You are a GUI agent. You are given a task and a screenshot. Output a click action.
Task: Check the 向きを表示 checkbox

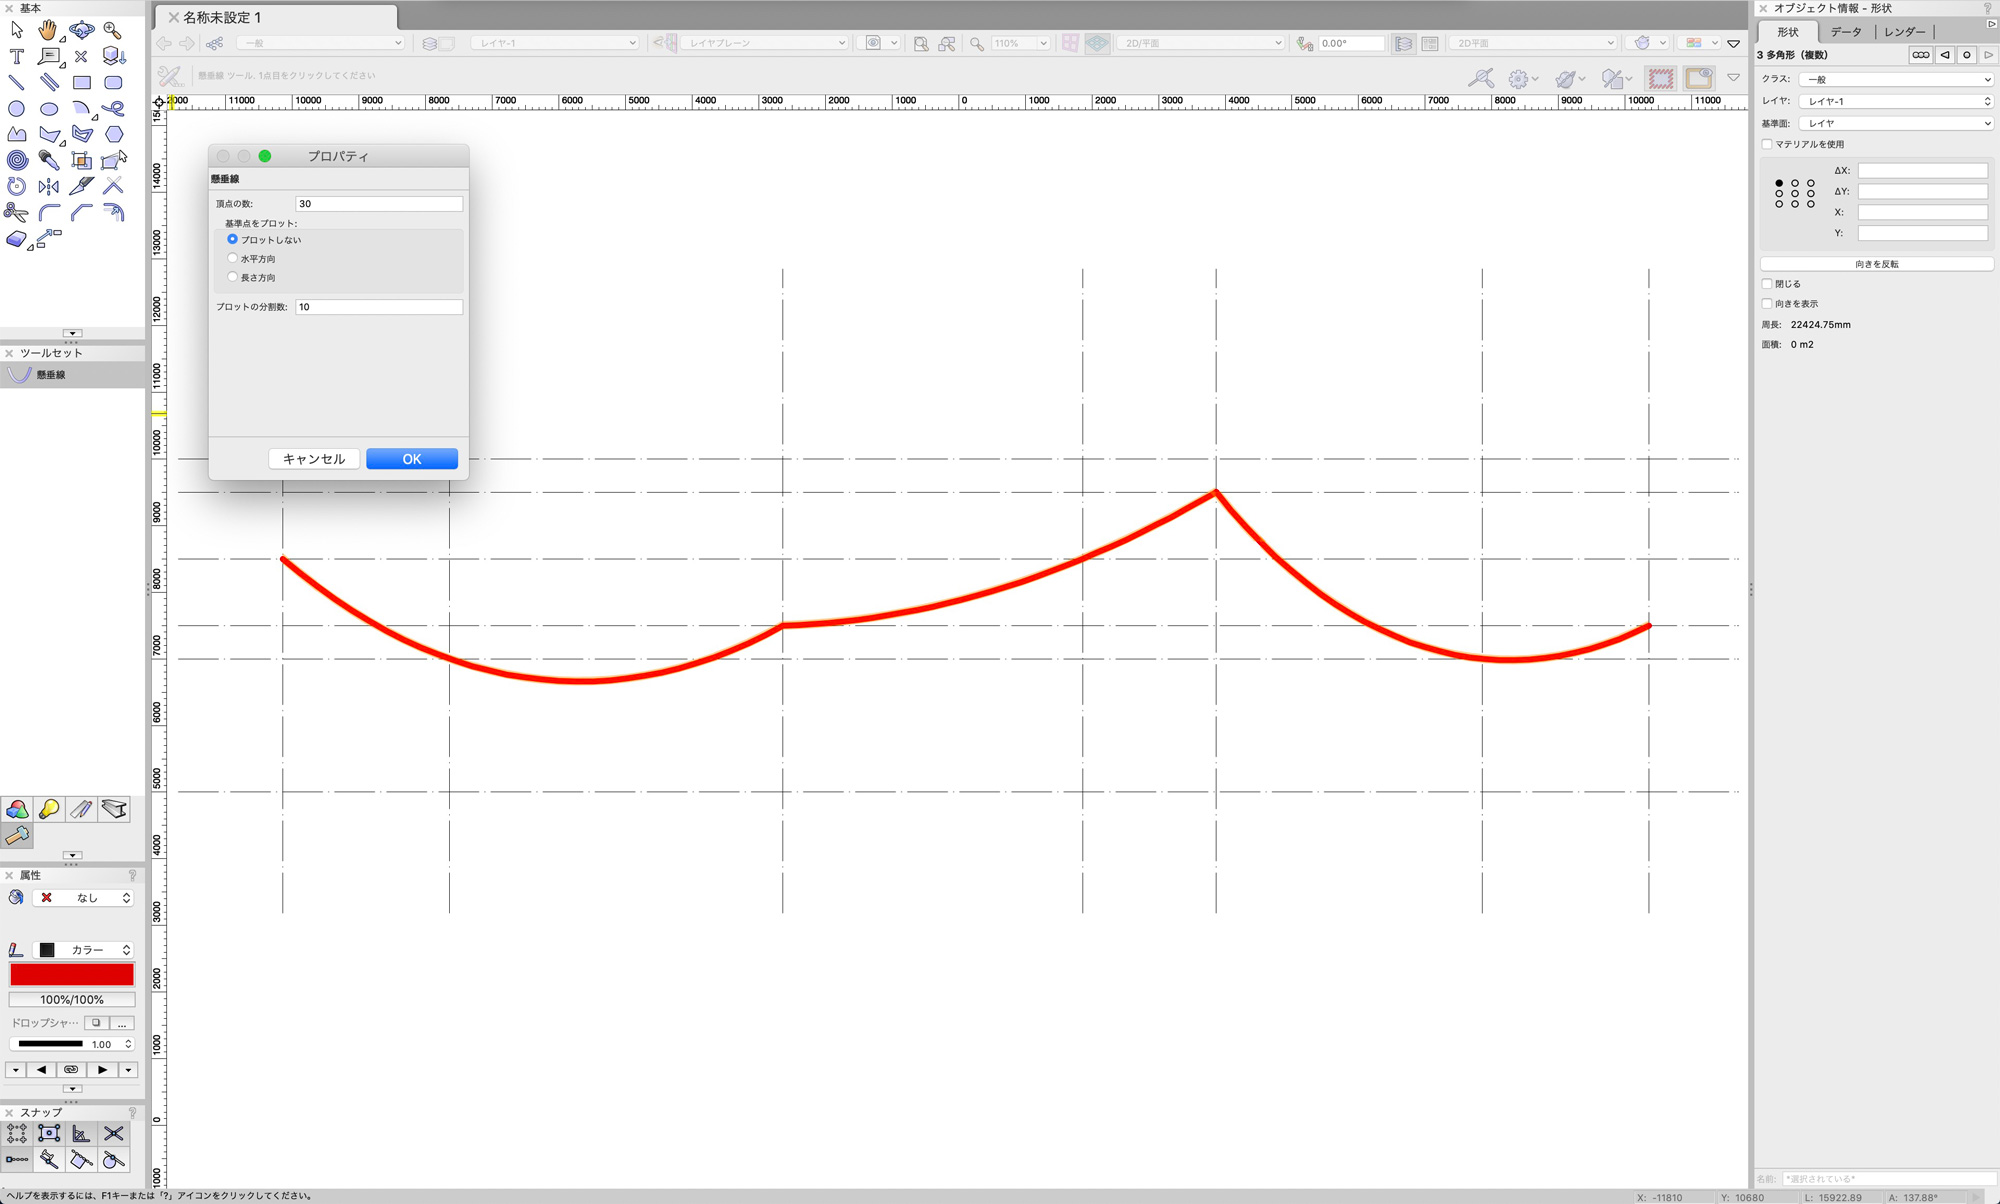point(1767,303)
